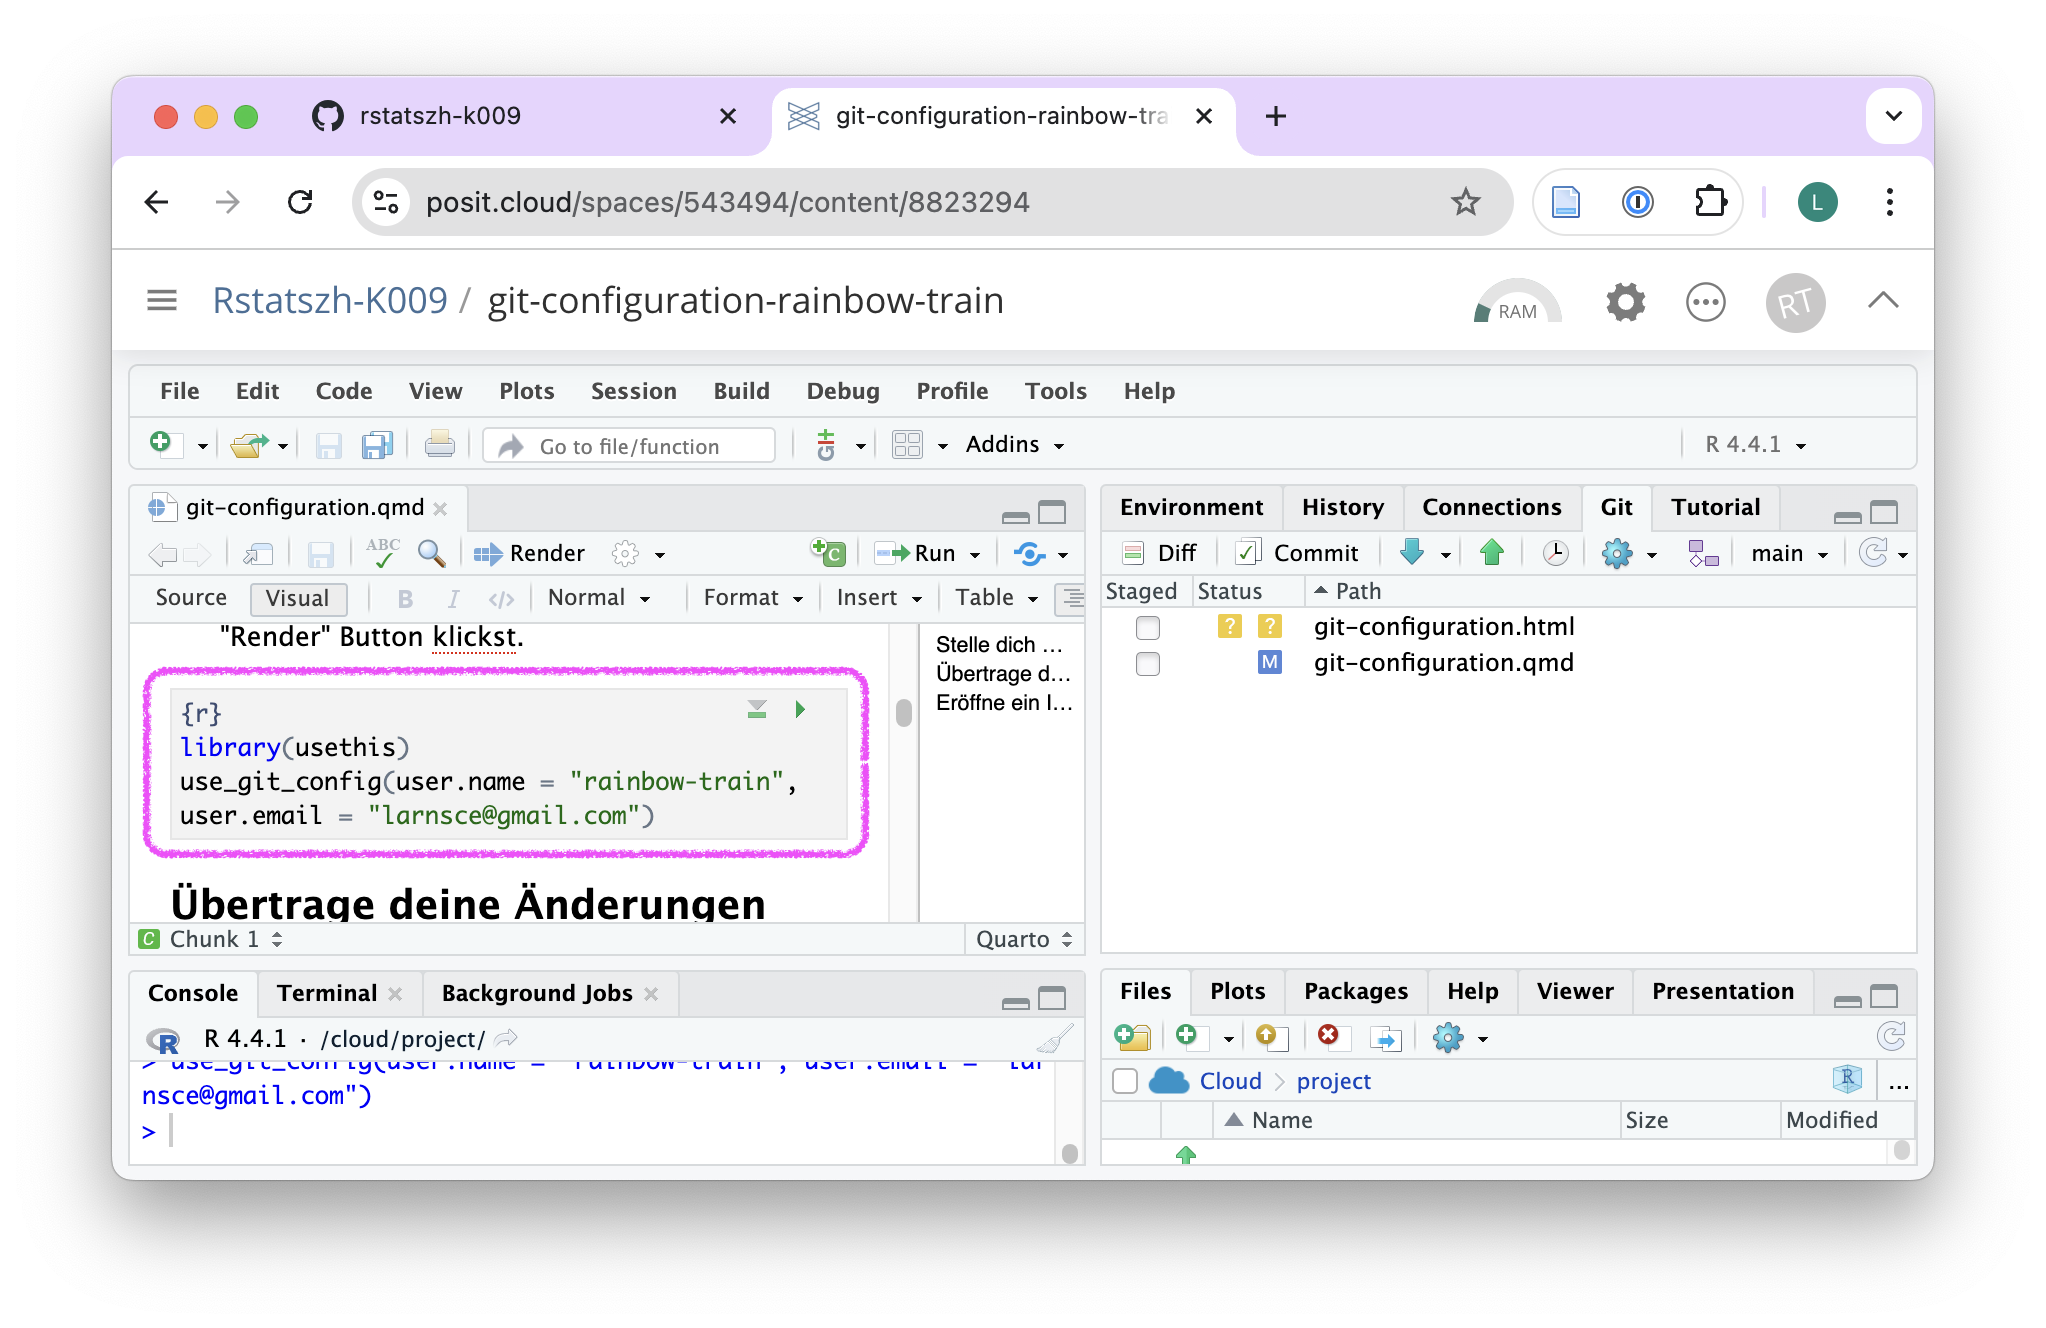Click the Print icon in main toolbar
2046x1328 pixels.
pyautogui.click(x=439, y=444)
